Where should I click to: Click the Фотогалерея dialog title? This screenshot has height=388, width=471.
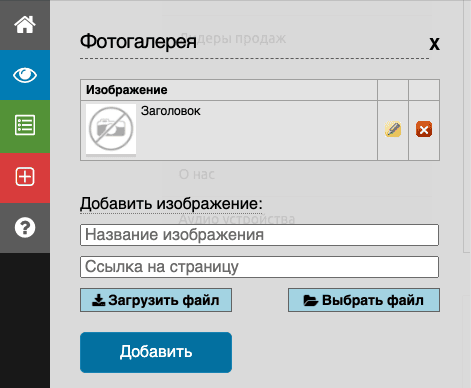click(138, 42)
